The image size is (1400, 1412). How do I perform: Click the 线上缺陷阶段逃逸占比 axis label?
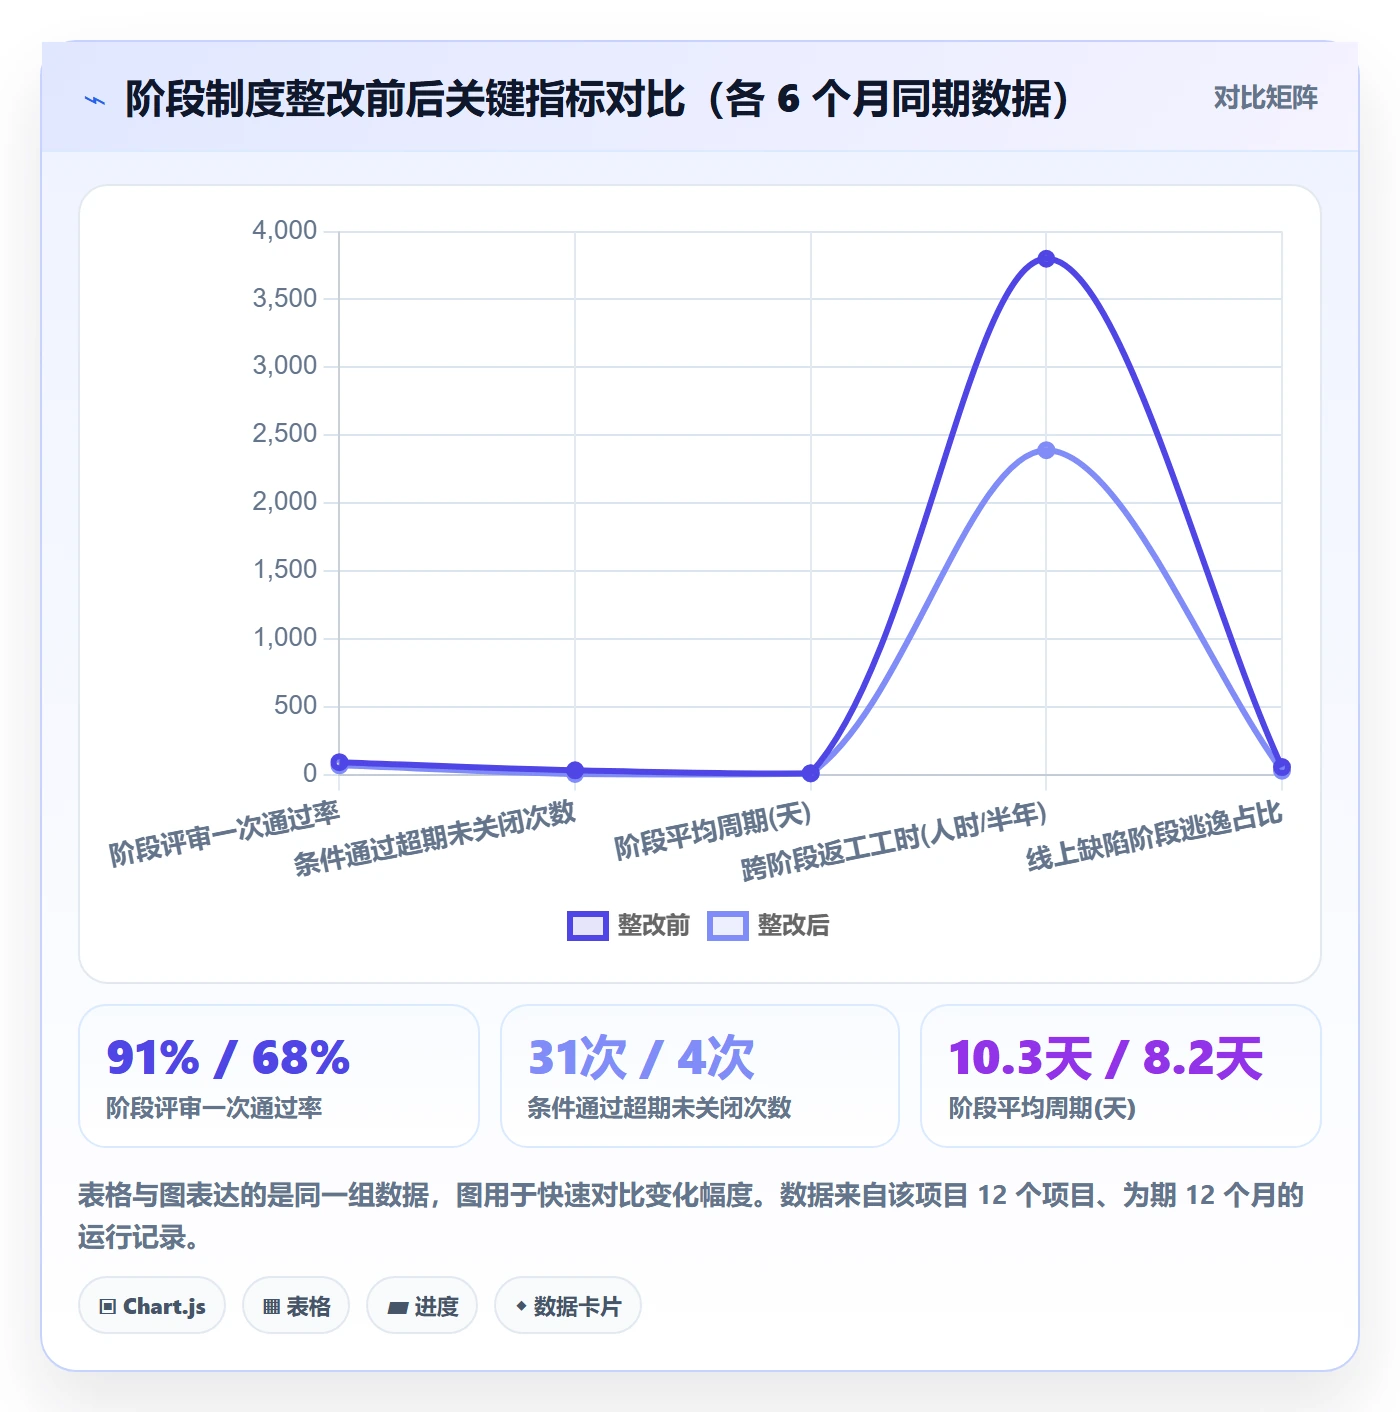tap(1154, 835)
